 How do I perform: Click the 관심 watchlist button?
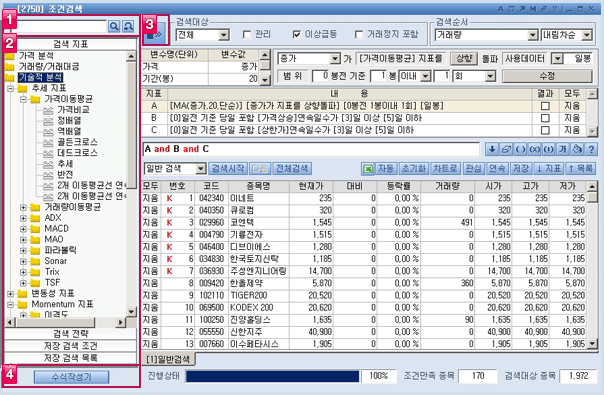pos(473,168)
